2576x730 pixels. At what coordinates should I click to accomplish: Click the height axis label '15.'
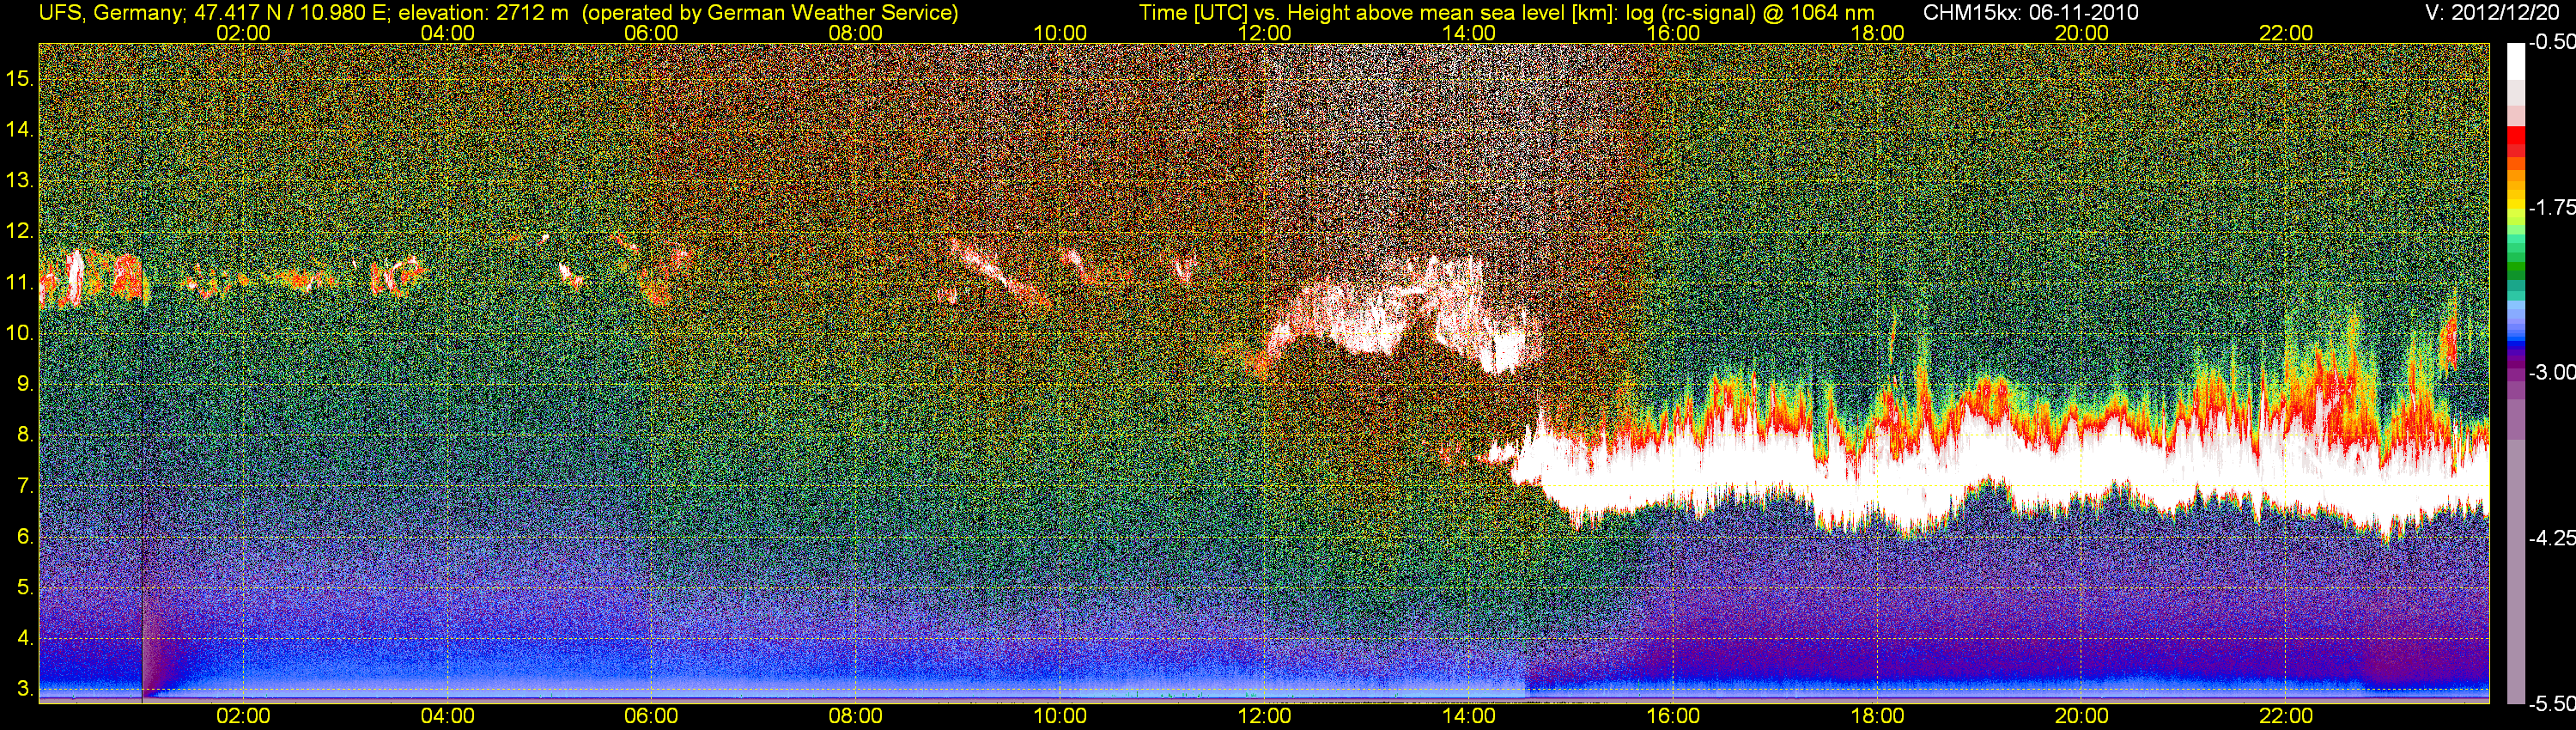pyautogui.click(x=20, y=79)
